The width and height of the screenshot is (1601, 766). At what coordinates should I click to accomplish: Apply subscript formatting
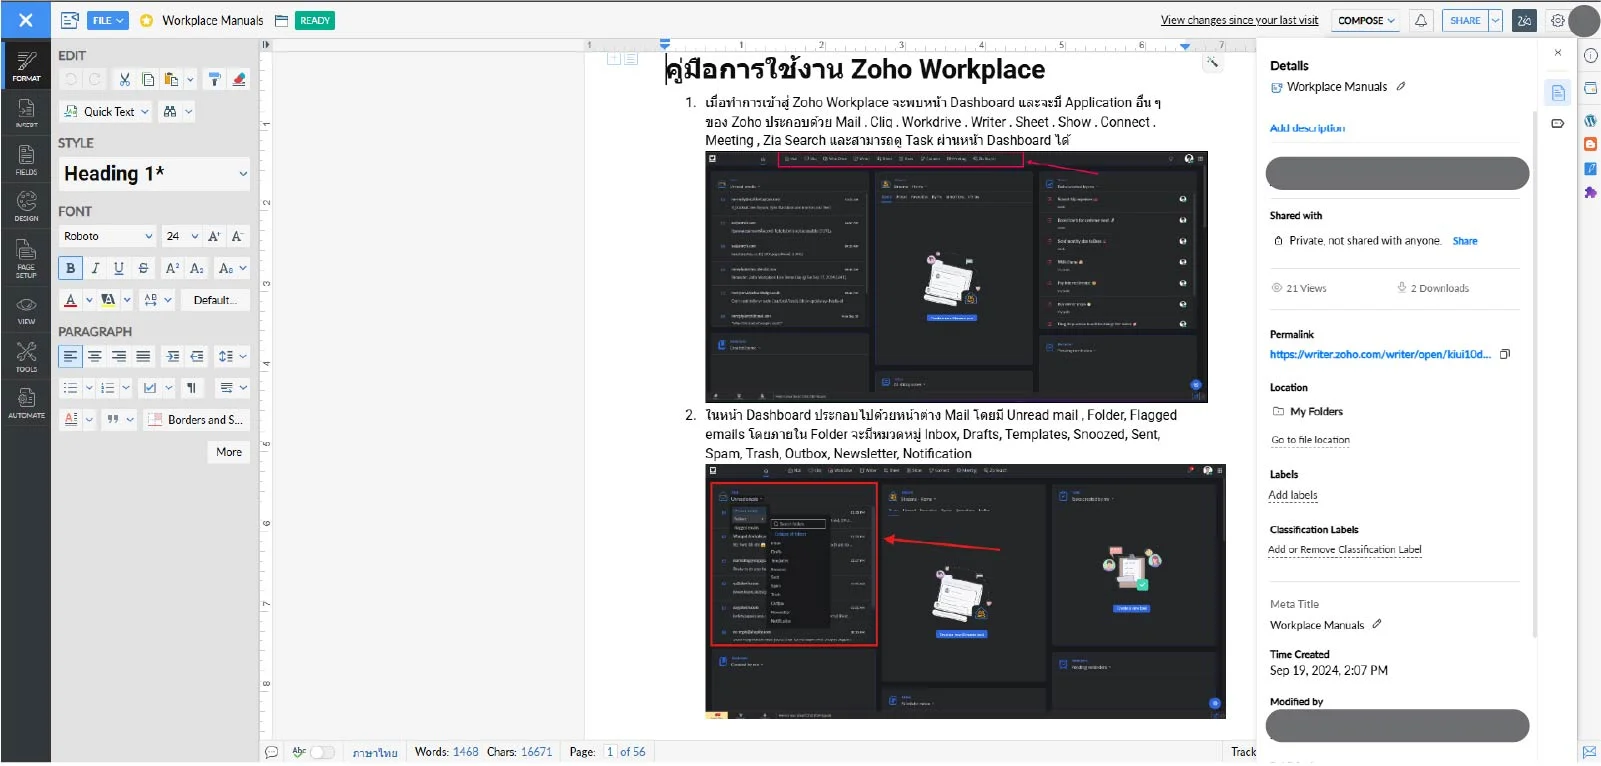pyautogui.click(x=197, y=268)
